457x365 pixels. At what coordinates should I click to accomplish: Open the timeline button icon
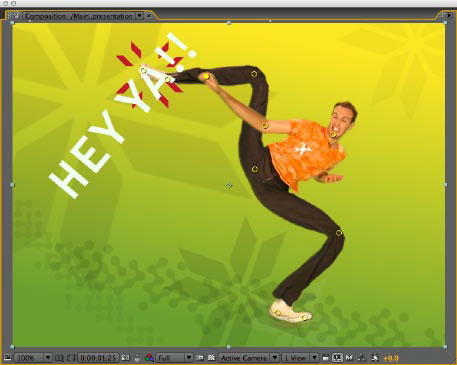tap(349, 358)
